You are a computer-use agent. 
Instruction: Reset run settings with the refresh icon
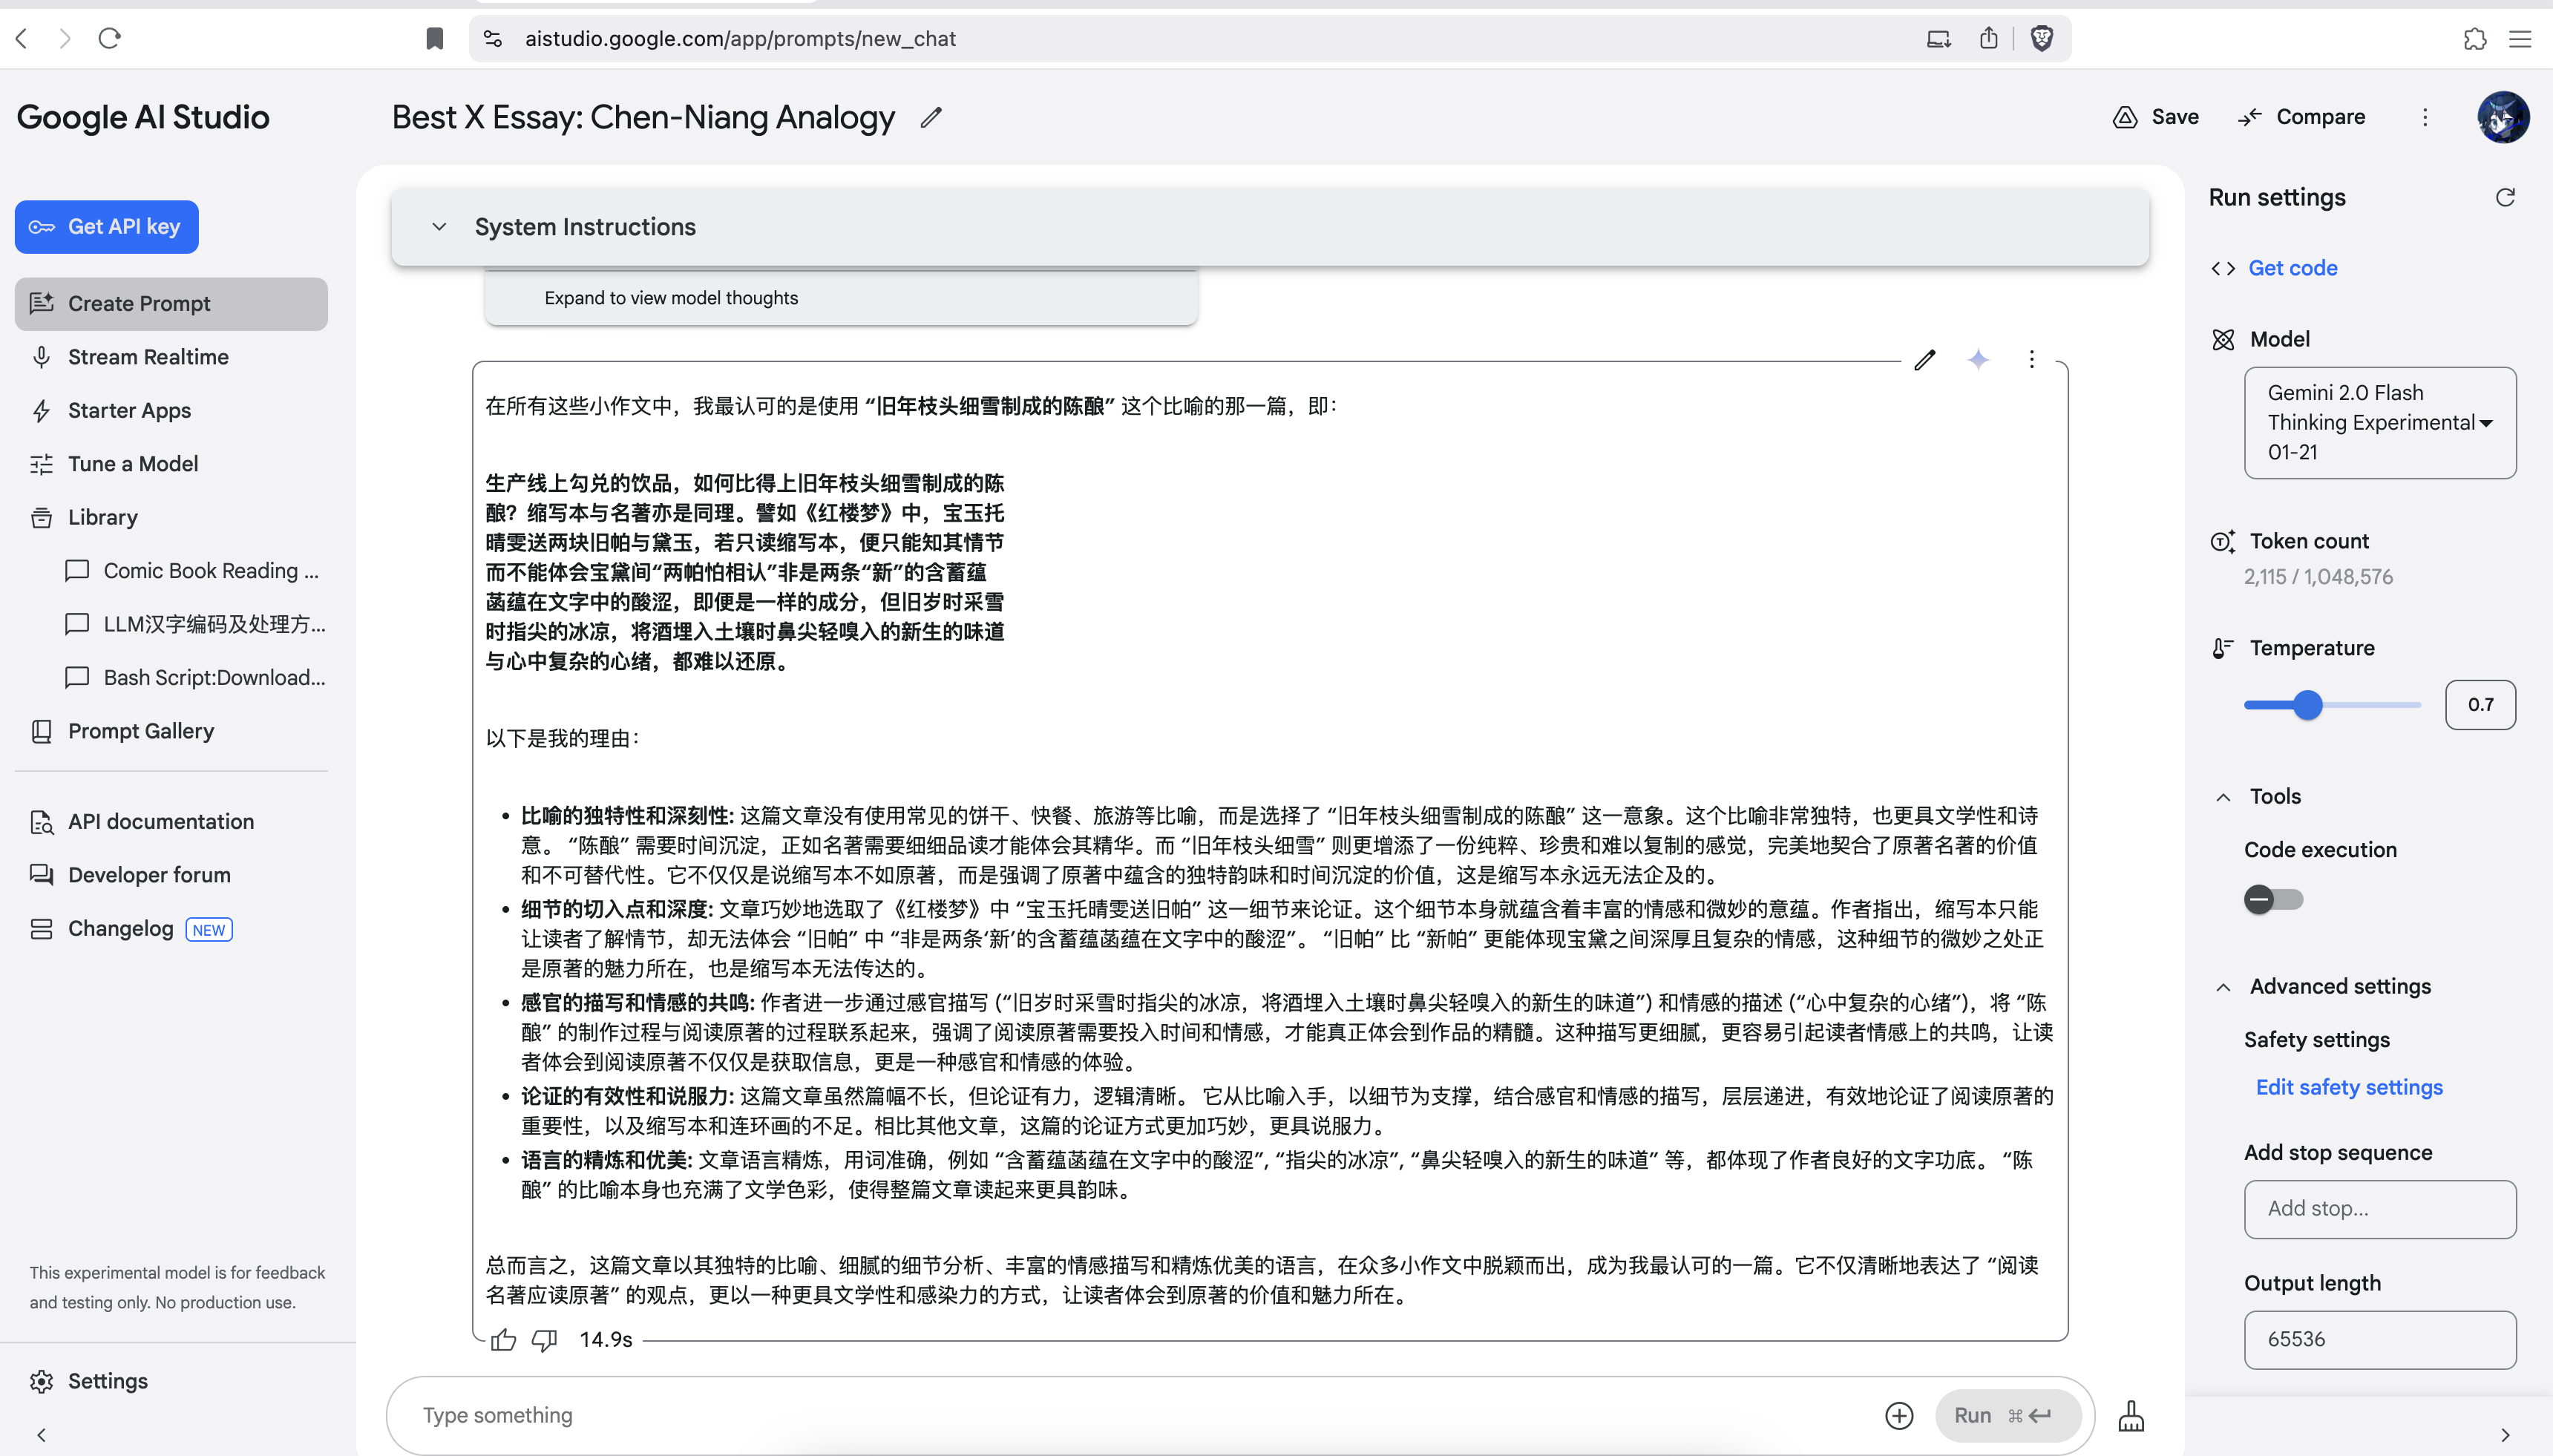[x=2505, y=197]
